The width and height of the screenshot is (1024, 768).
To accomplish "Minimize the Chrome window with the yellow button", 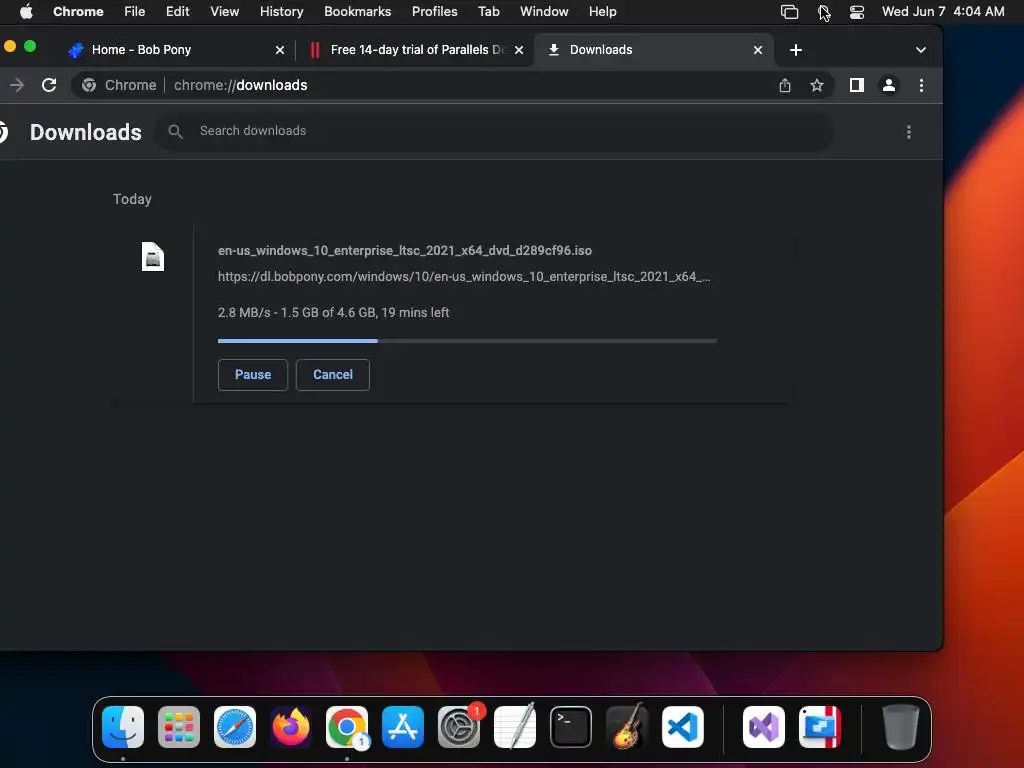I will tap(10, 46).
